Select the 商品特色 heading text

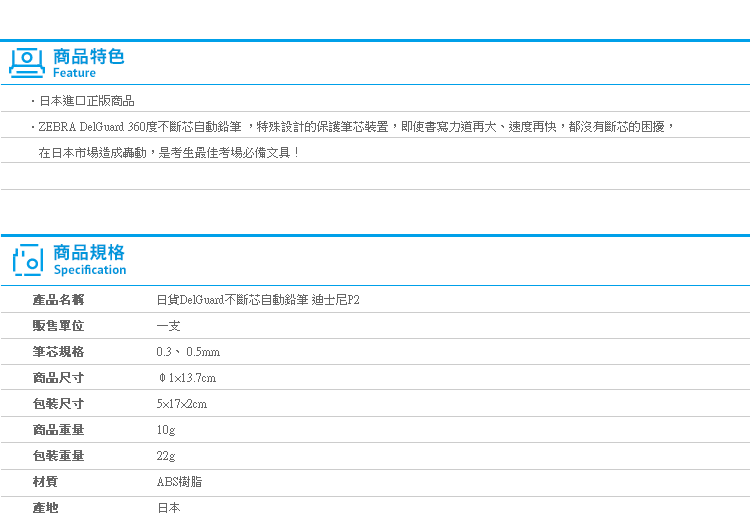point(88,56)
